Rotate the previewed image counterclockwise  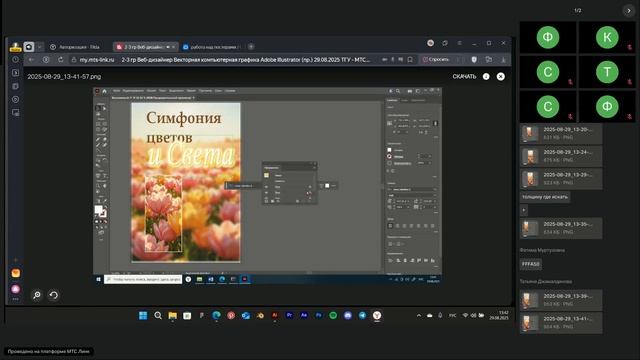(53, 295)
